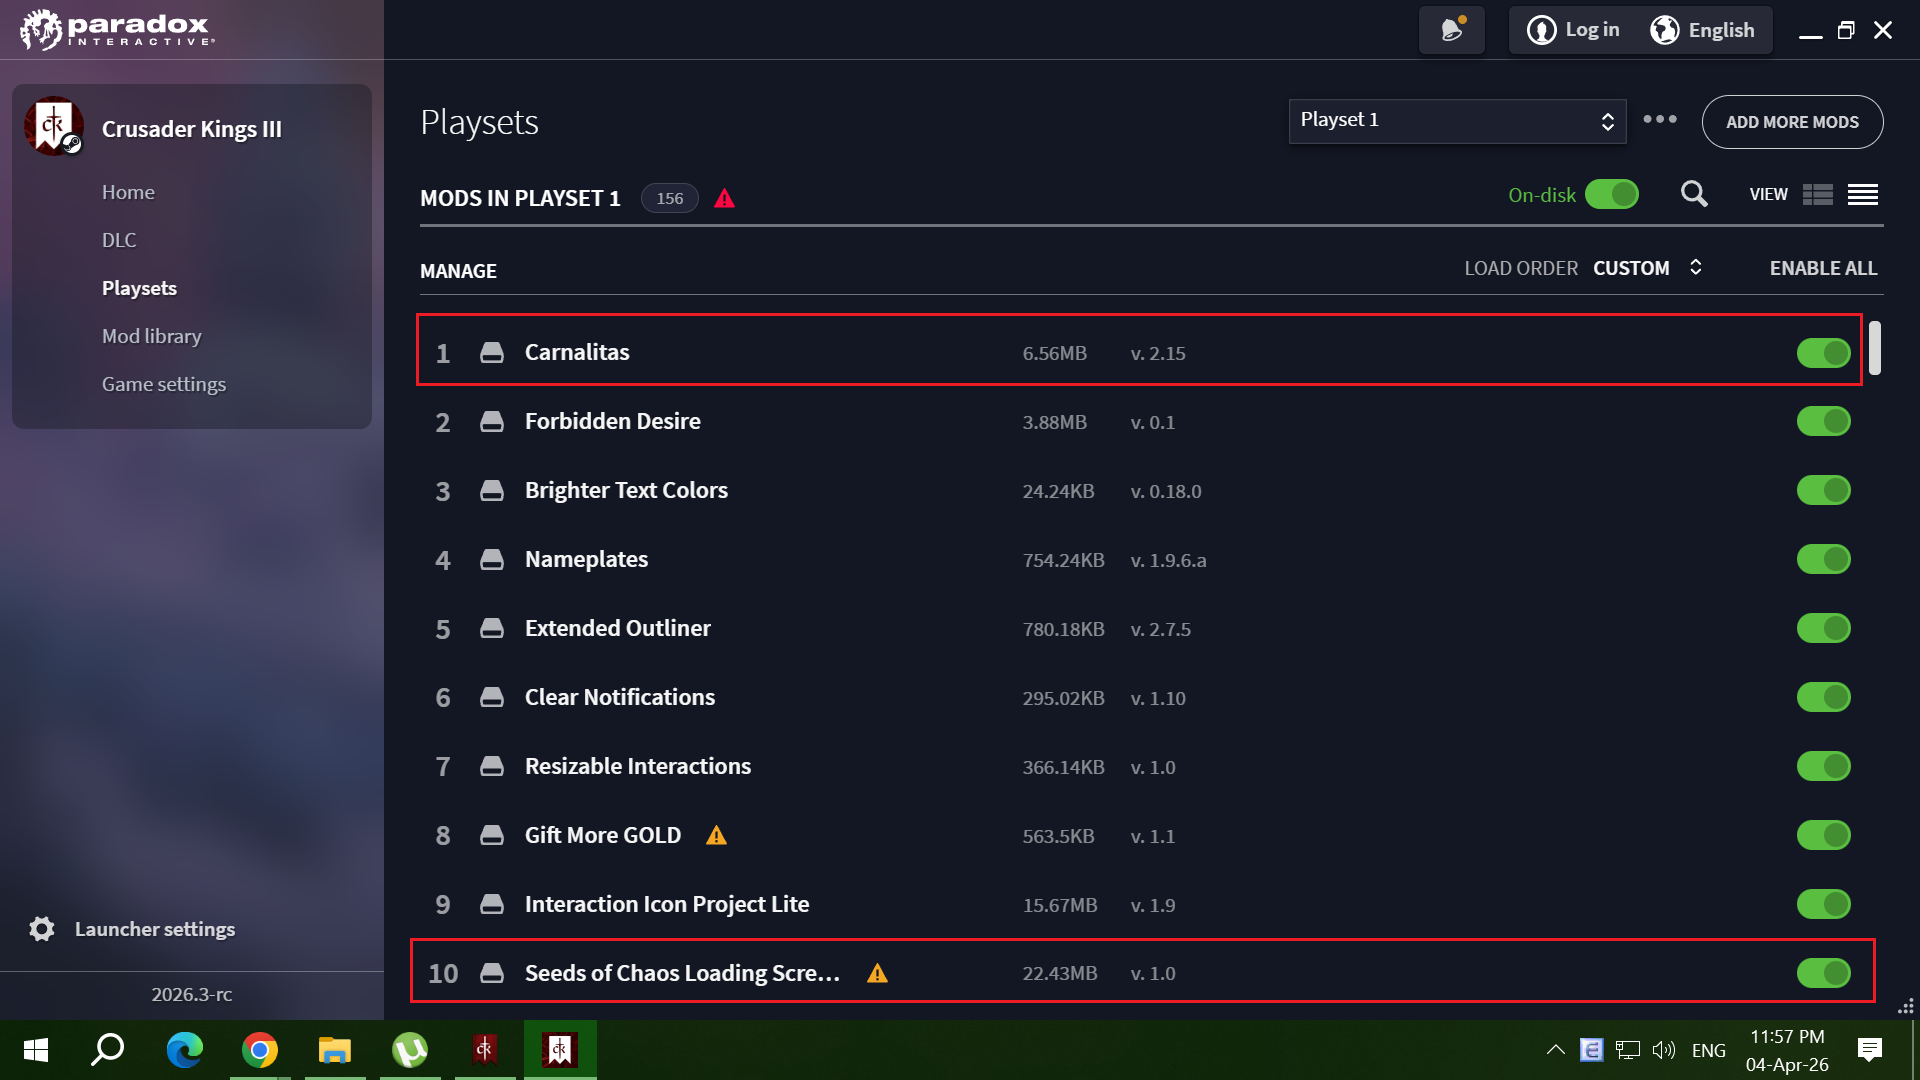Click the disk icon on Interaction Icon Project row
The height and width of the screenshot is (1080, 1920).
click(x=492, y=904)
